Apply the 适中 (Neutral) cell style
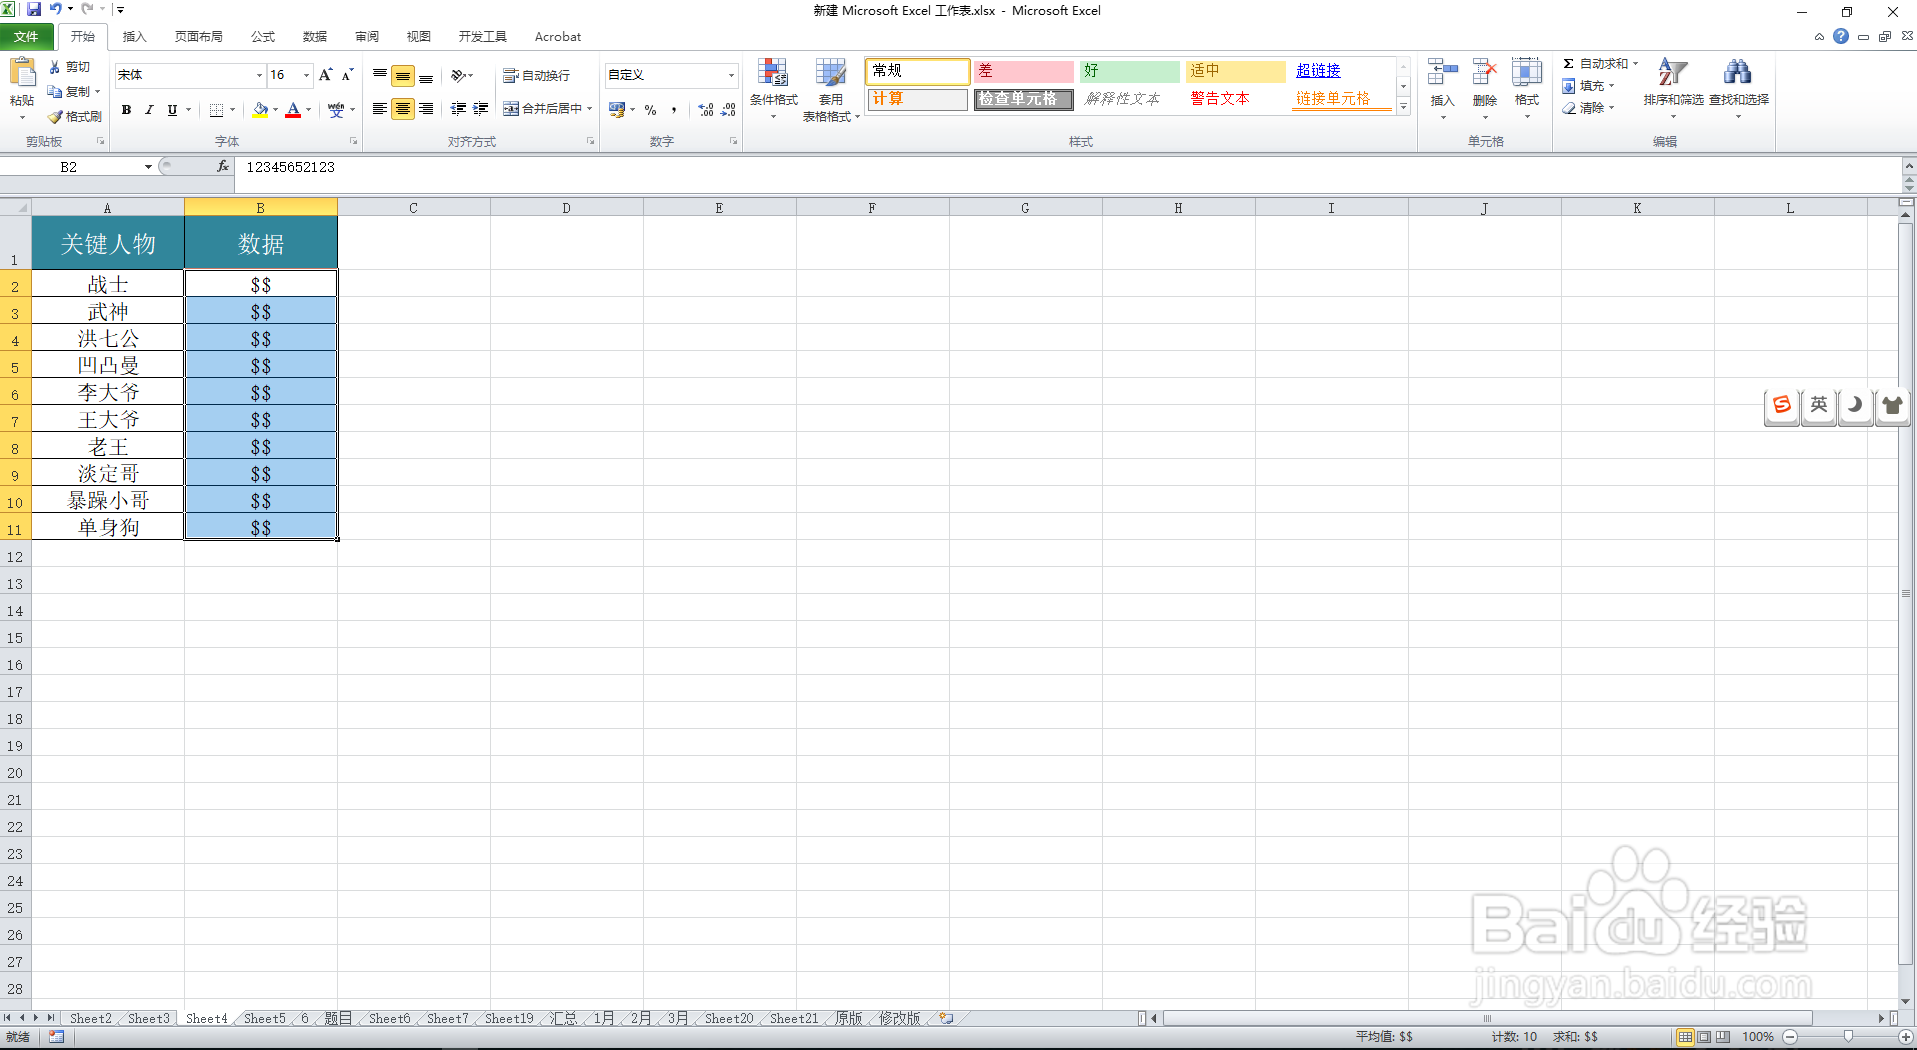Image resolution: width=1917 pixels, height=1050 pixels. point(1235,71)
